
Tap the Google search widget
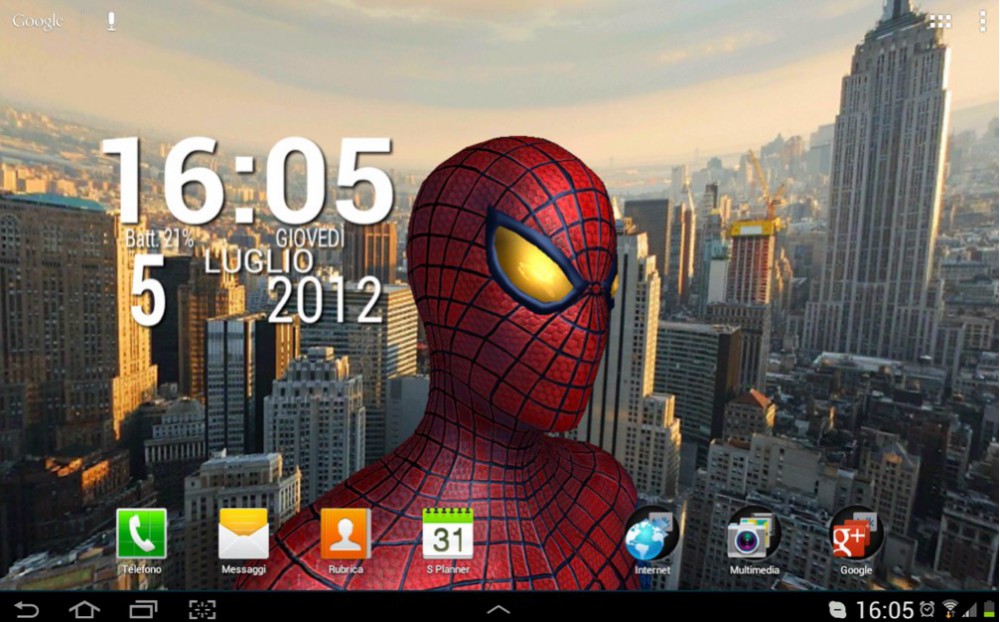[38, 21]
